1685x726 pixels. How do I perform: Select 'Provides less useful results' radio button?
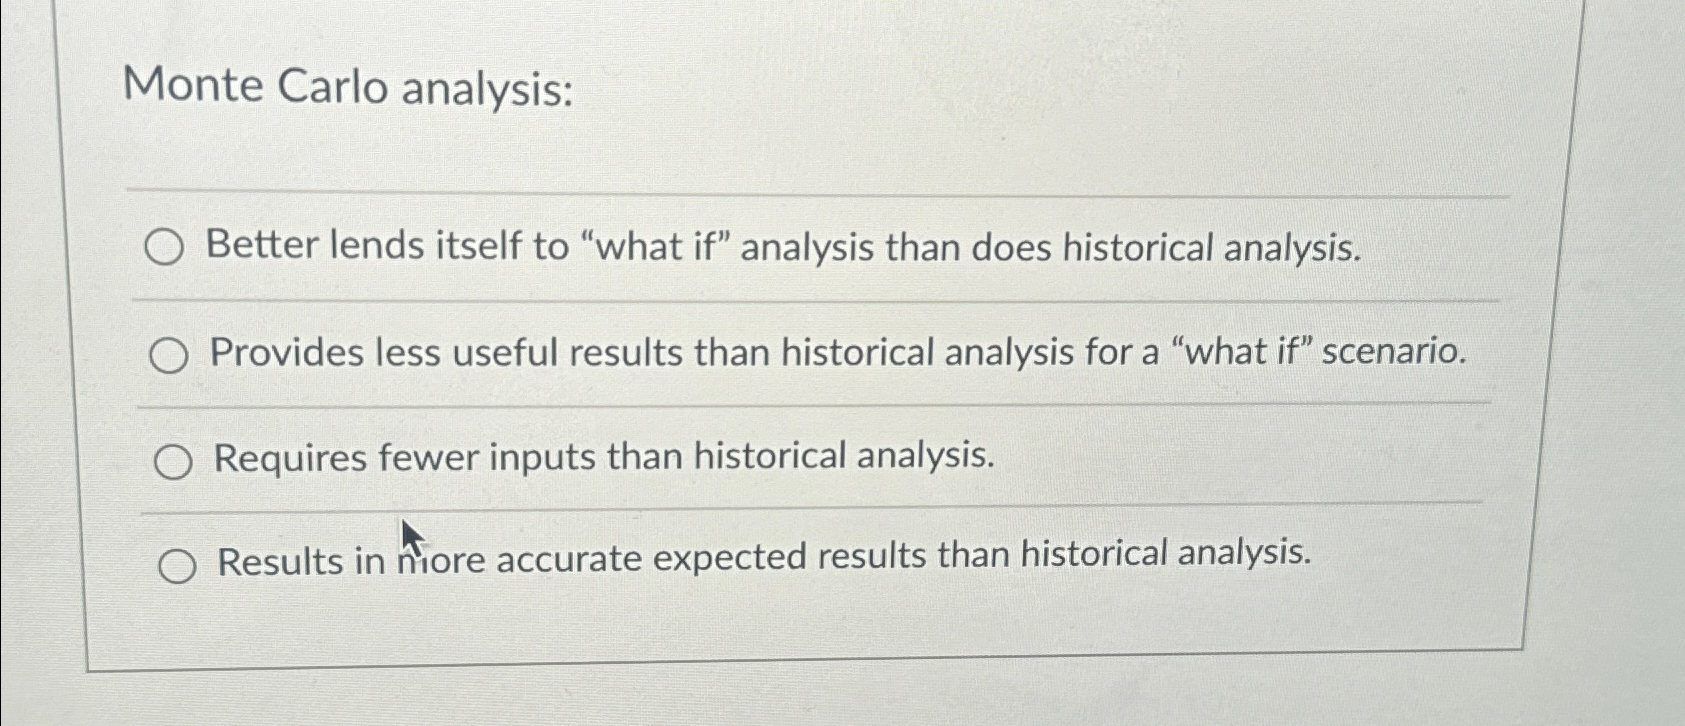170,353
